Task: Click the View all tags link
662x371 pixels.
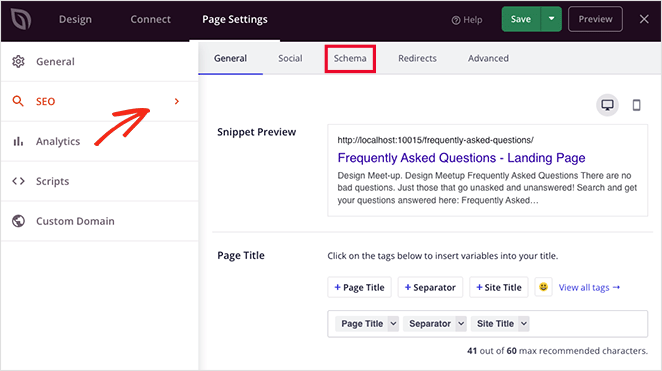Action: 589,287
